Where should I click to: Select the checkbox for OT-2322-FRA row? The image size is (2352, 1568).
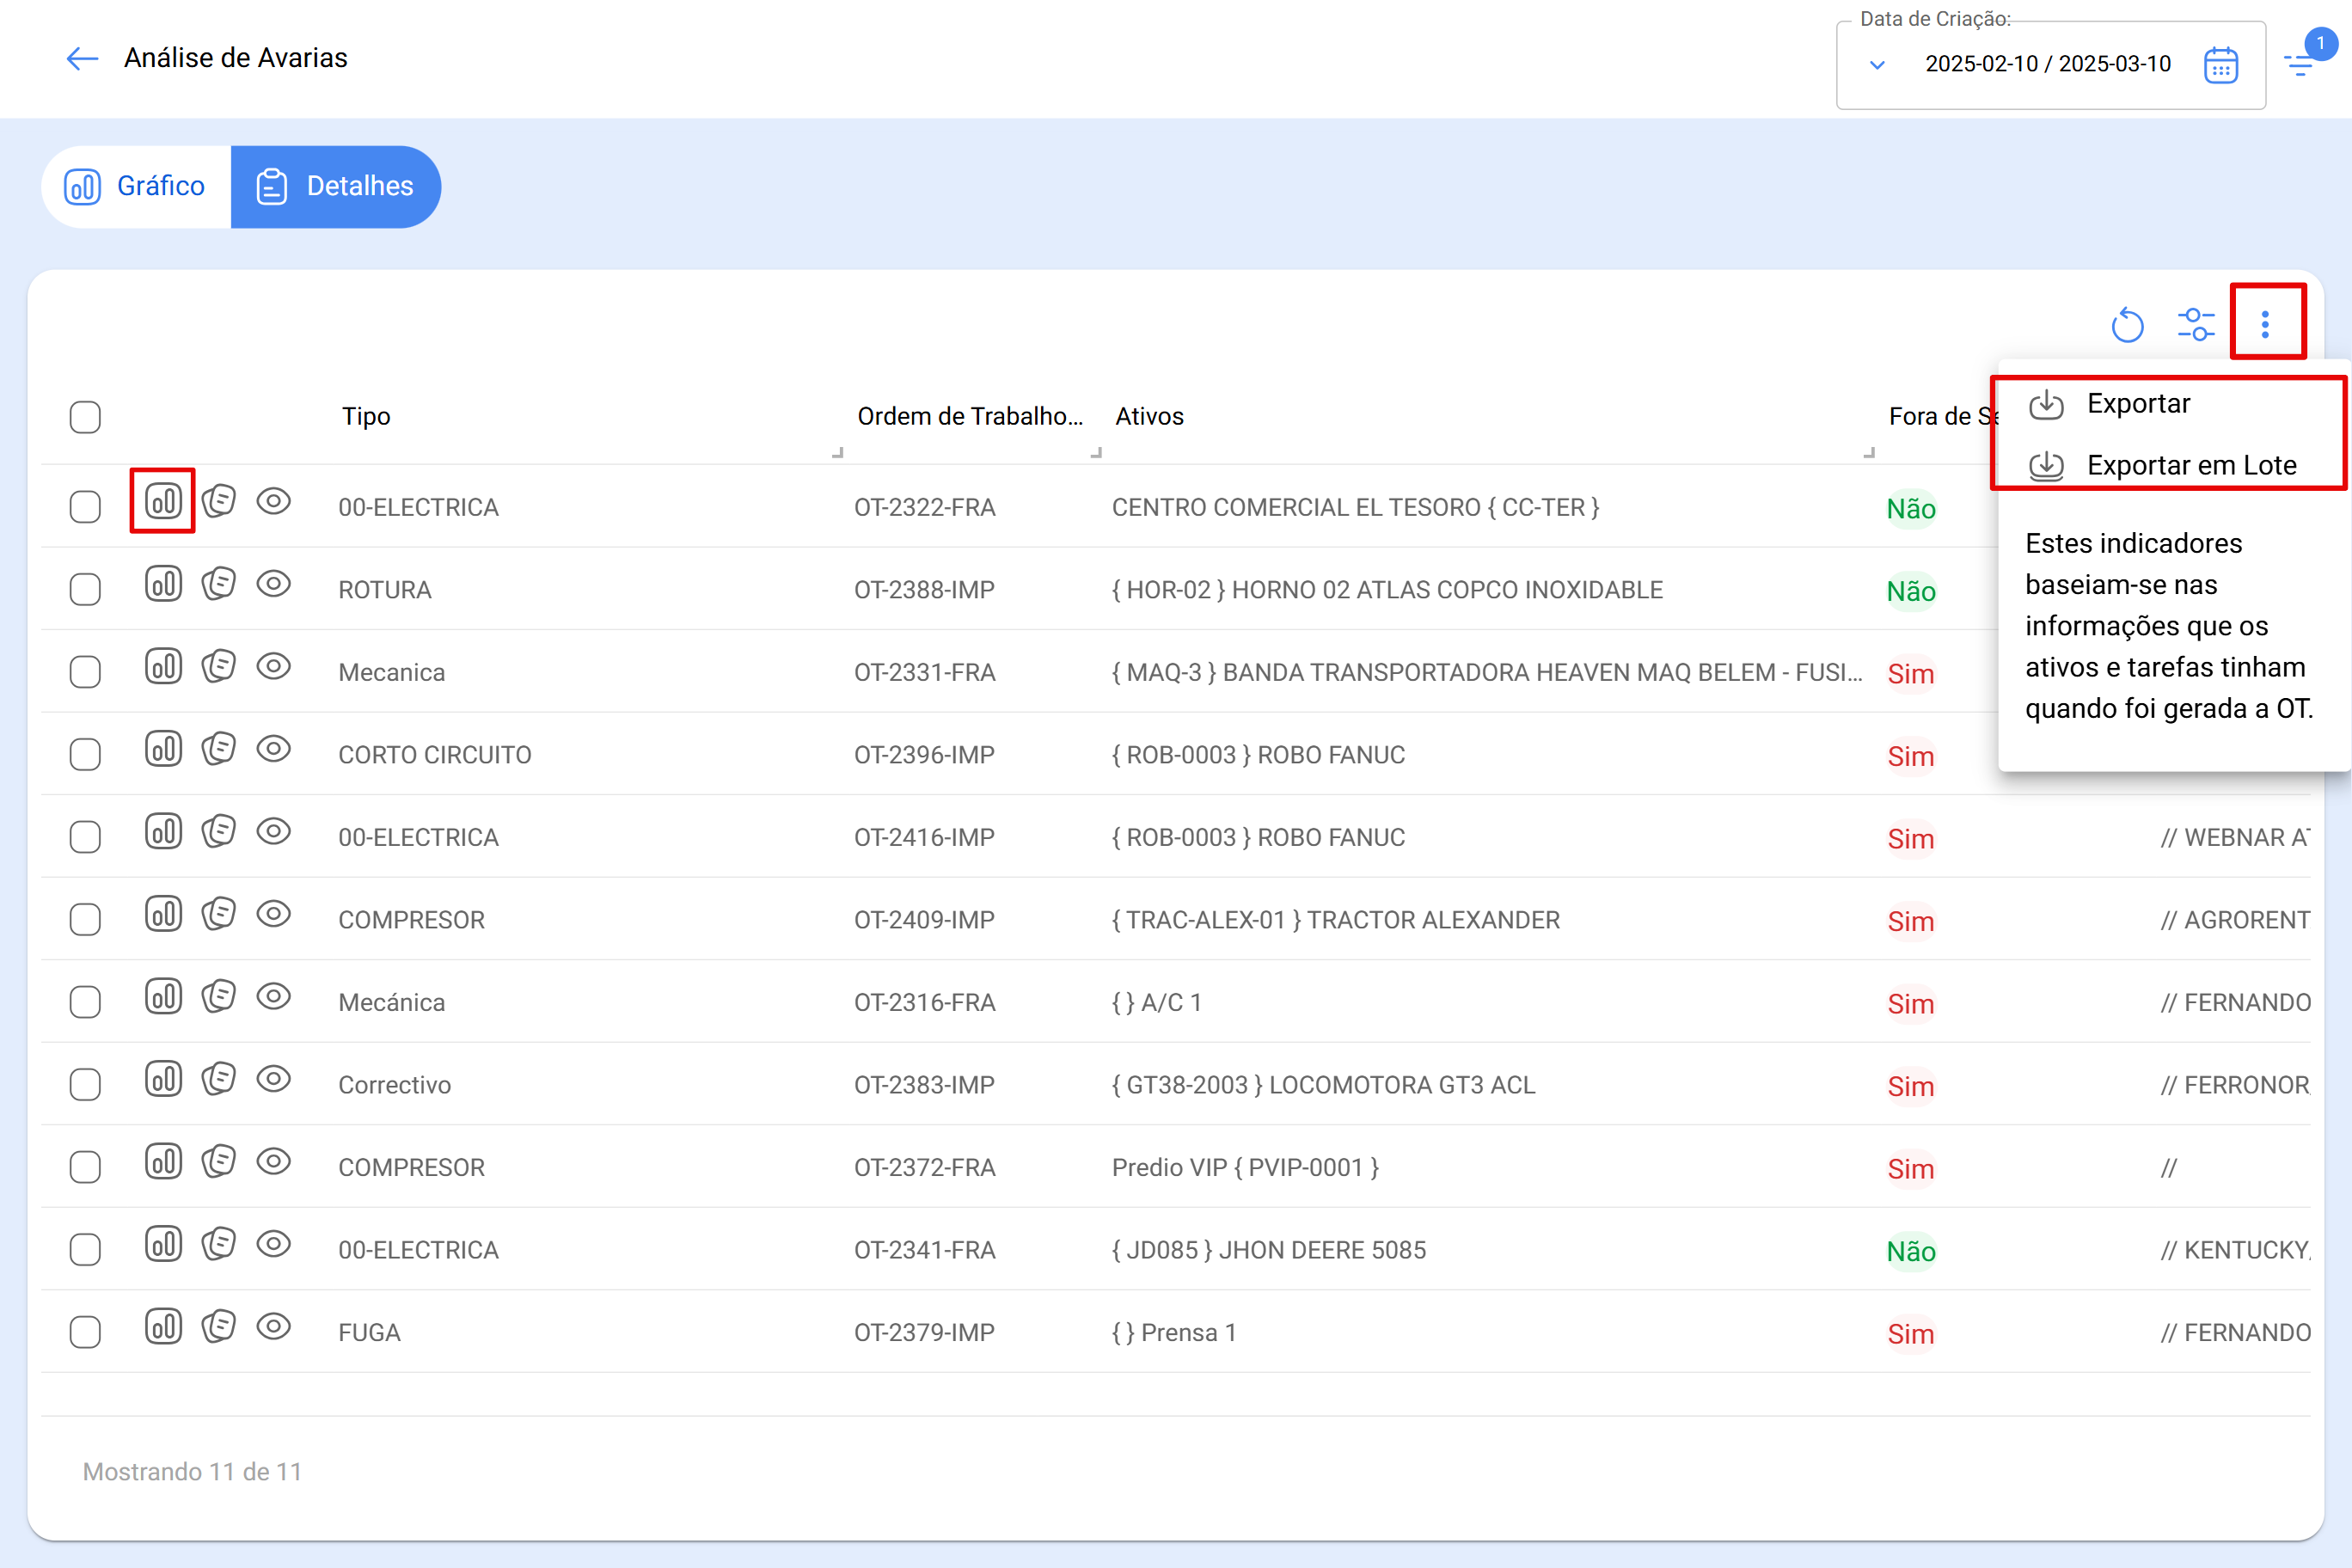tap(85, 507)
